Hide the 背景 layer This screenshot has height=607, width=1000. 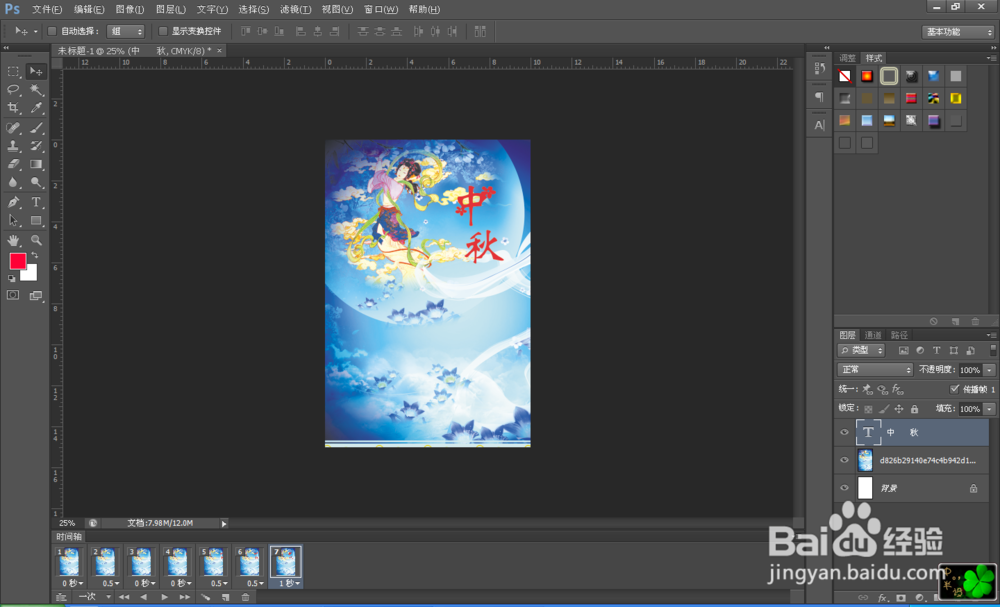(x=844, y=488)
